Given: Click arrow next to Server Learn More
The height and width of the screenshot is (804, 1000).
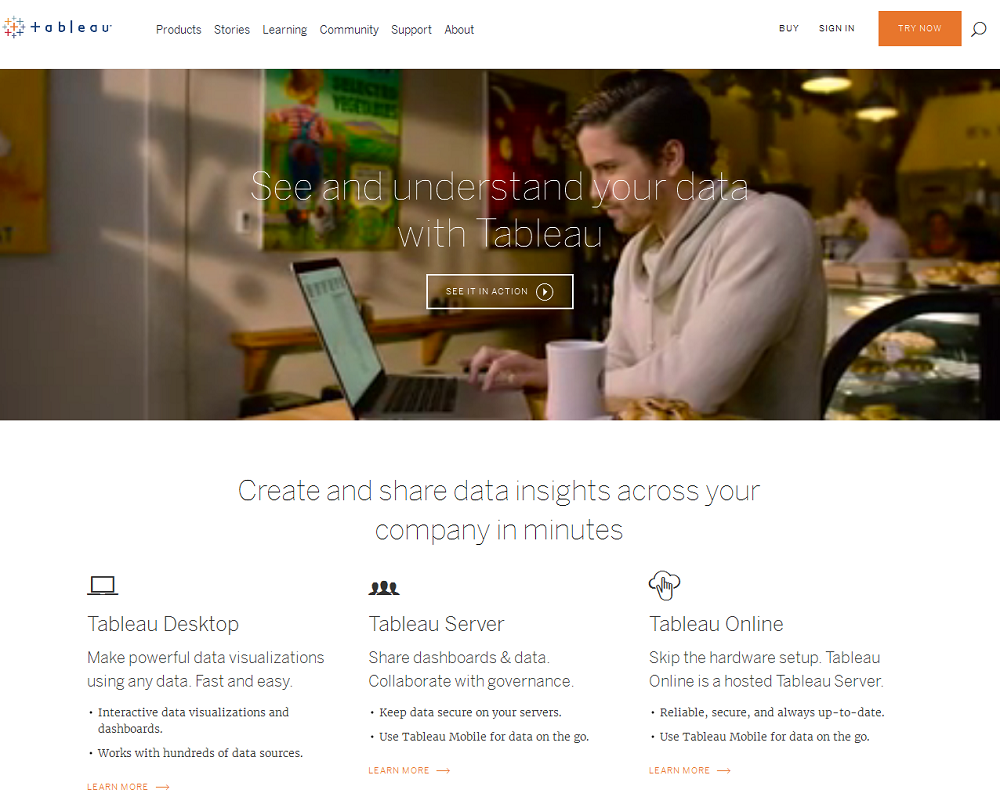Looking at the screenshot, I should (443, 771).
